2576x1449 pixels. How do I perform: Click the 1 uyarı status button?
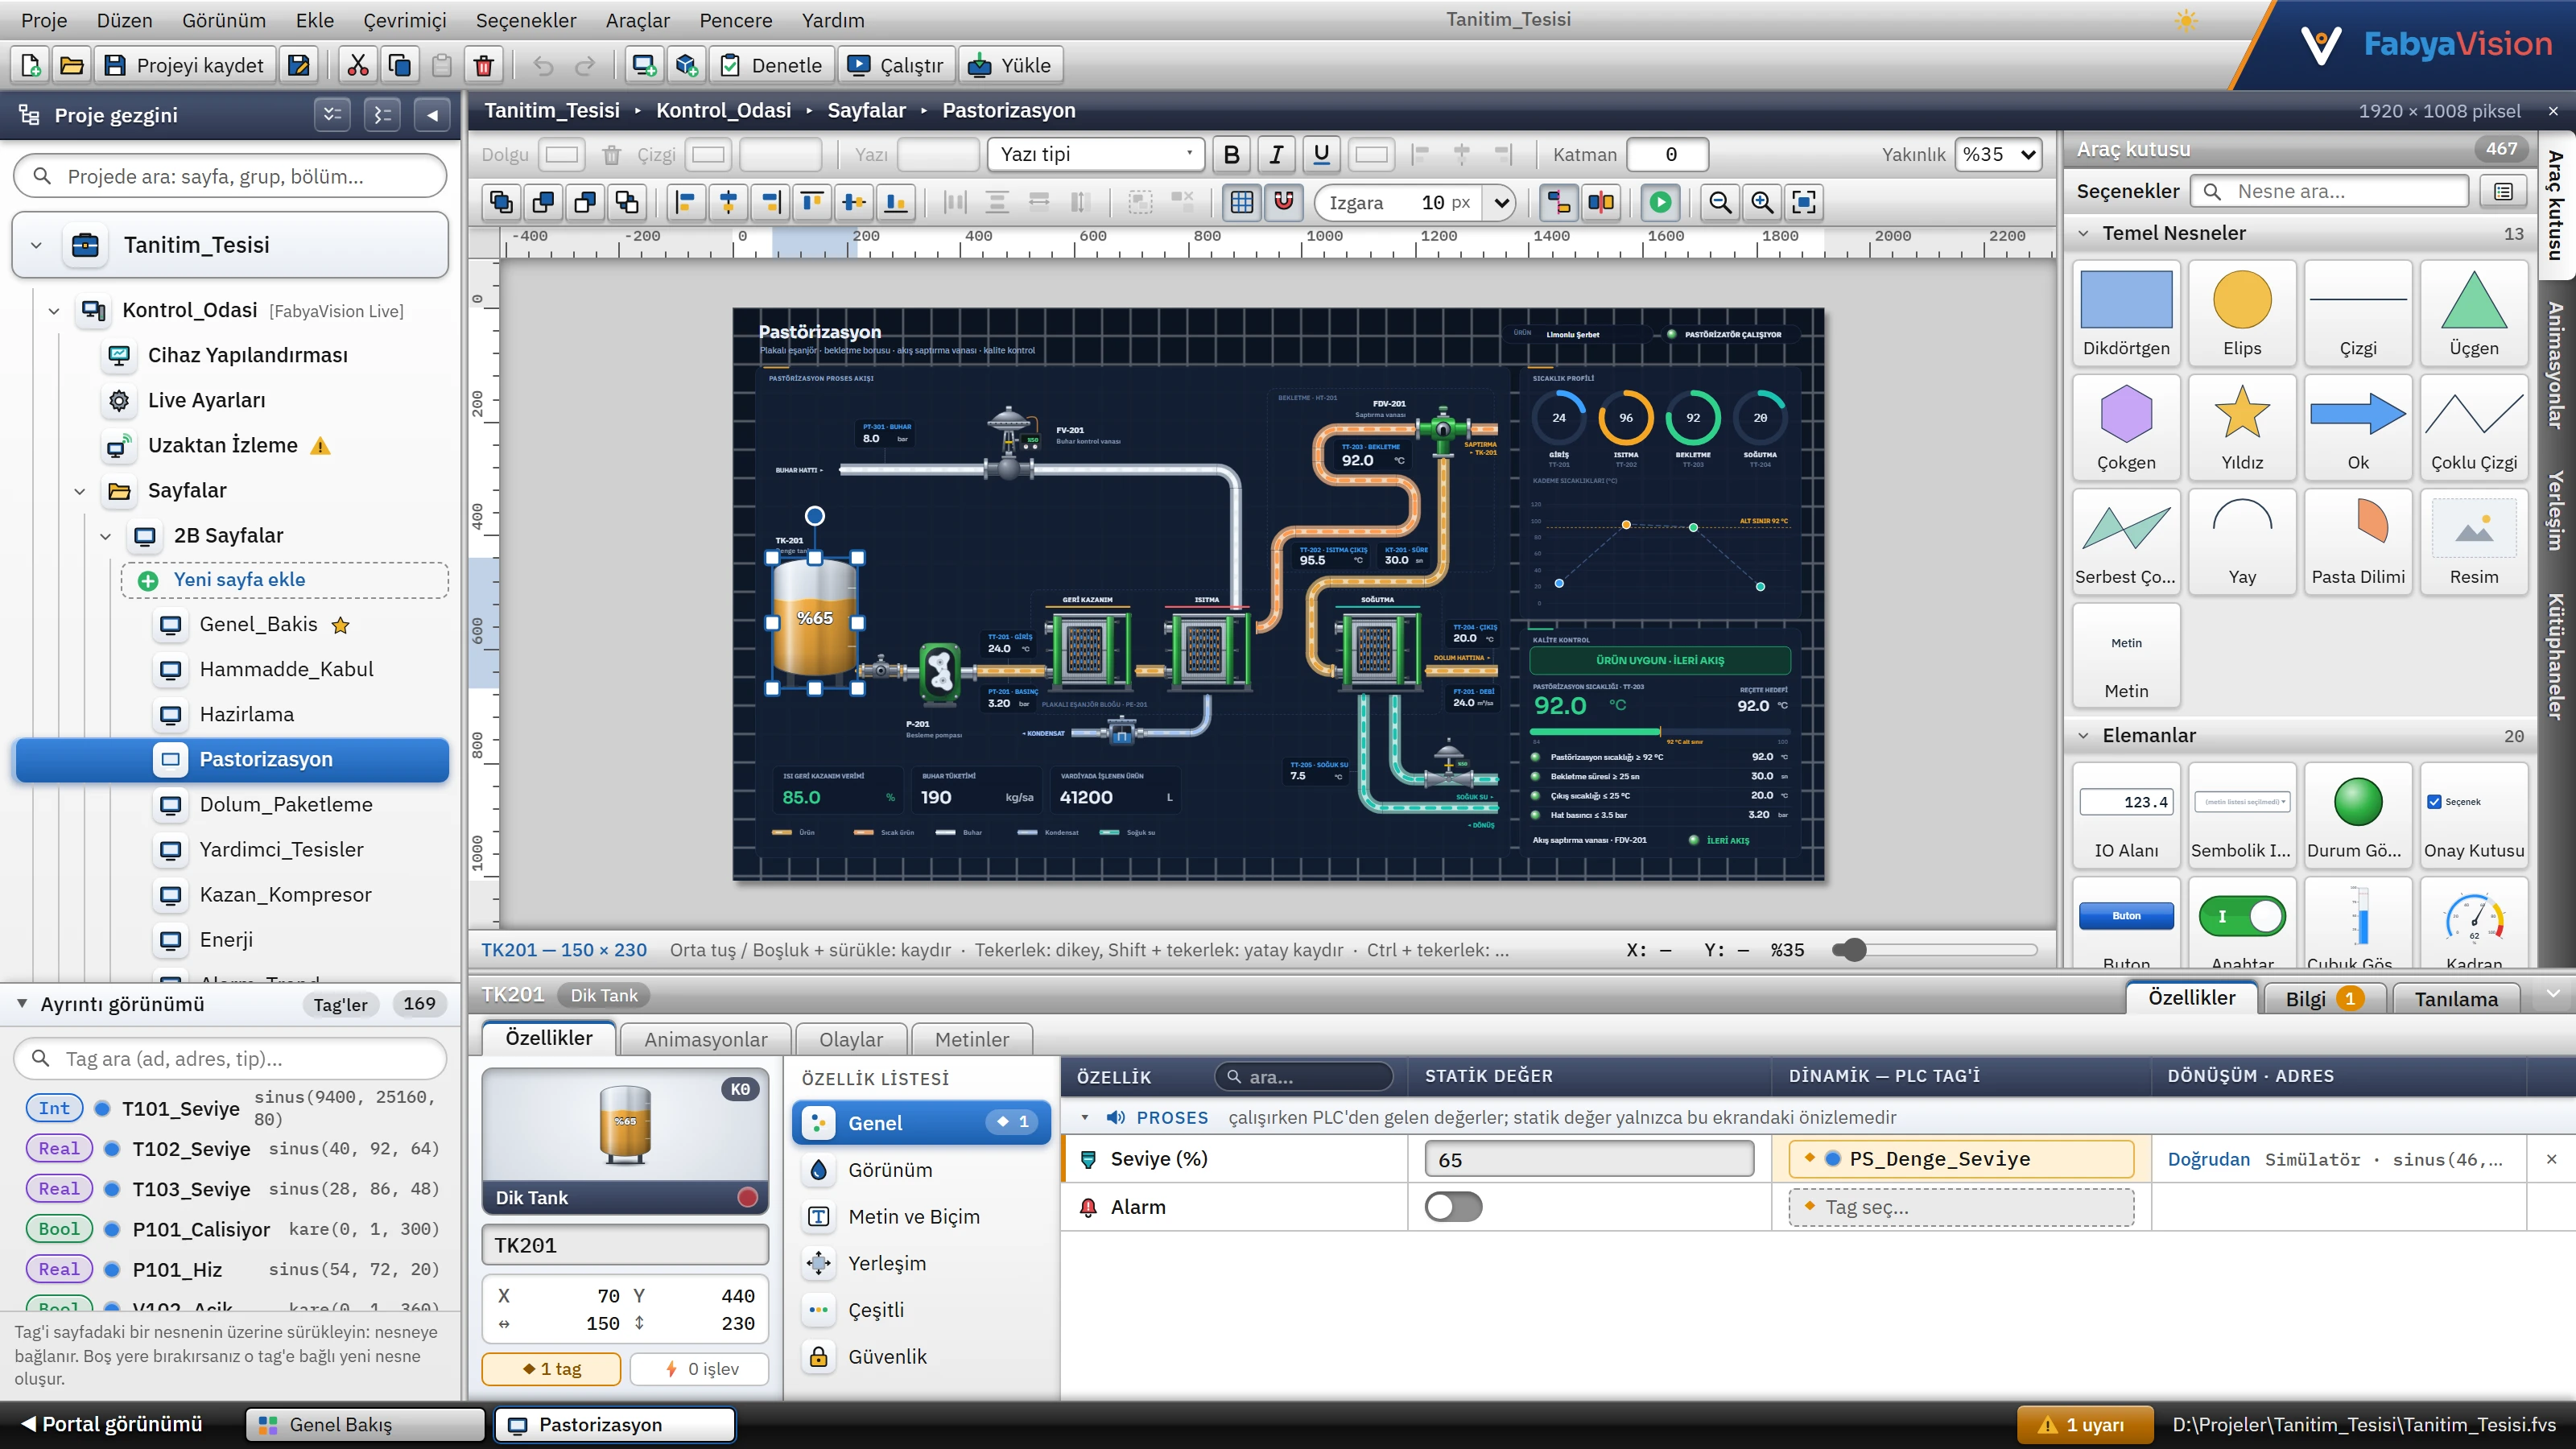point(2084,1424)
